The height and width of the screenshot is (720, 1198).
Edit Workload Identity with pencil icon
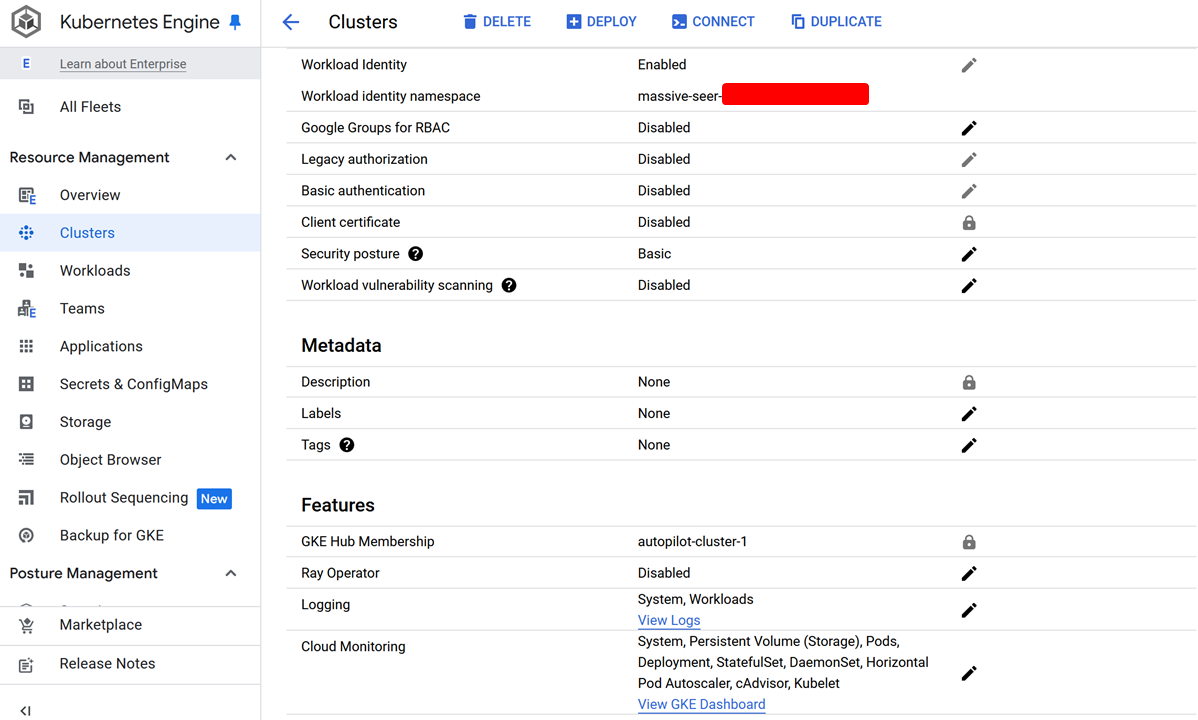pos(969,65)
